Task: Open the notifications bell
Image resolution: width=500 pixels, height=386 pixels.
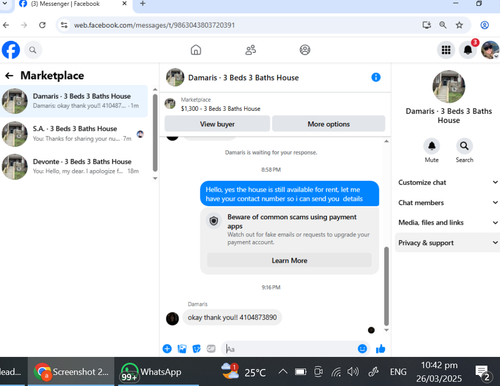Action: 468,50
